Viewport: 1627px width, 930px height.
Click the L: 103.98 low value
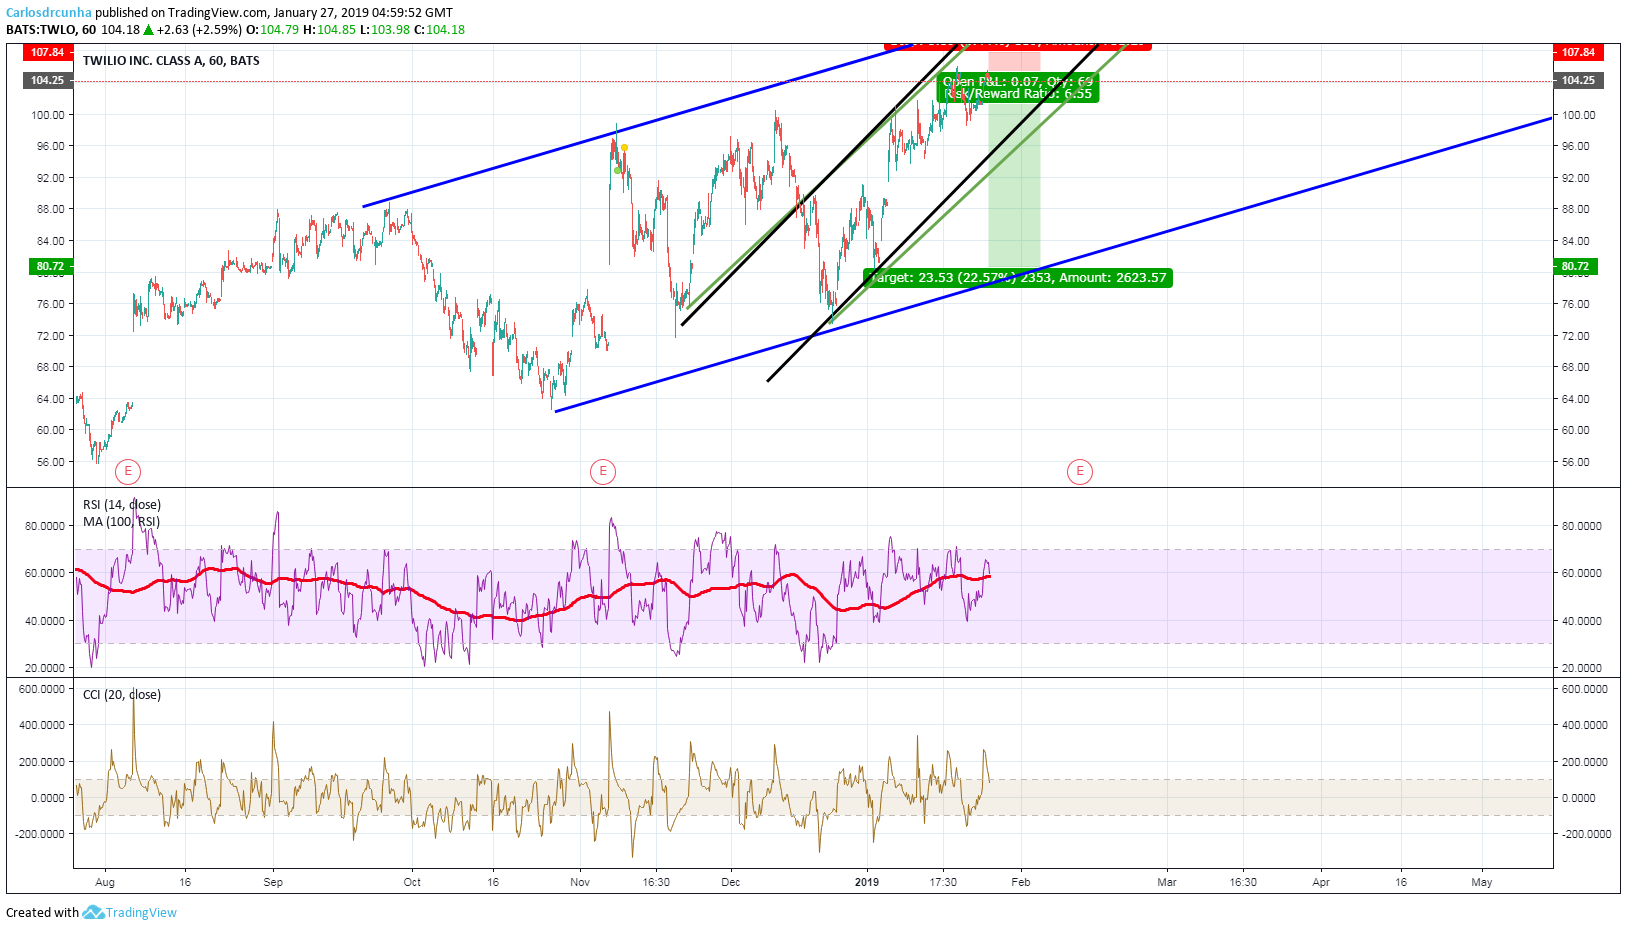coord(384,30)
